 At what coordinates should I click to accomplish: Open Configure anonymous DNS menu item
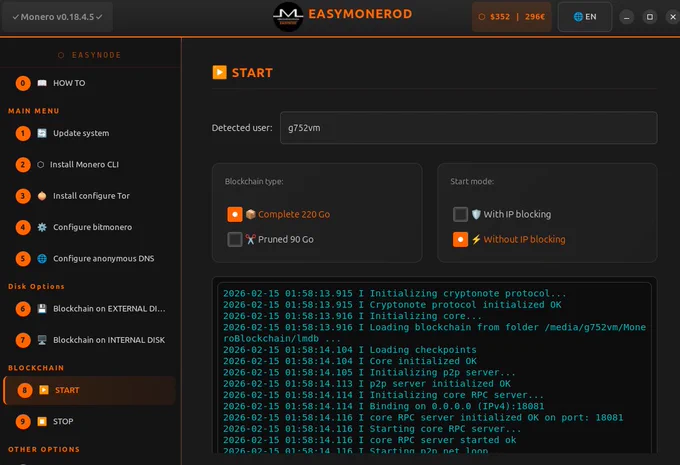tap(90, 259)
